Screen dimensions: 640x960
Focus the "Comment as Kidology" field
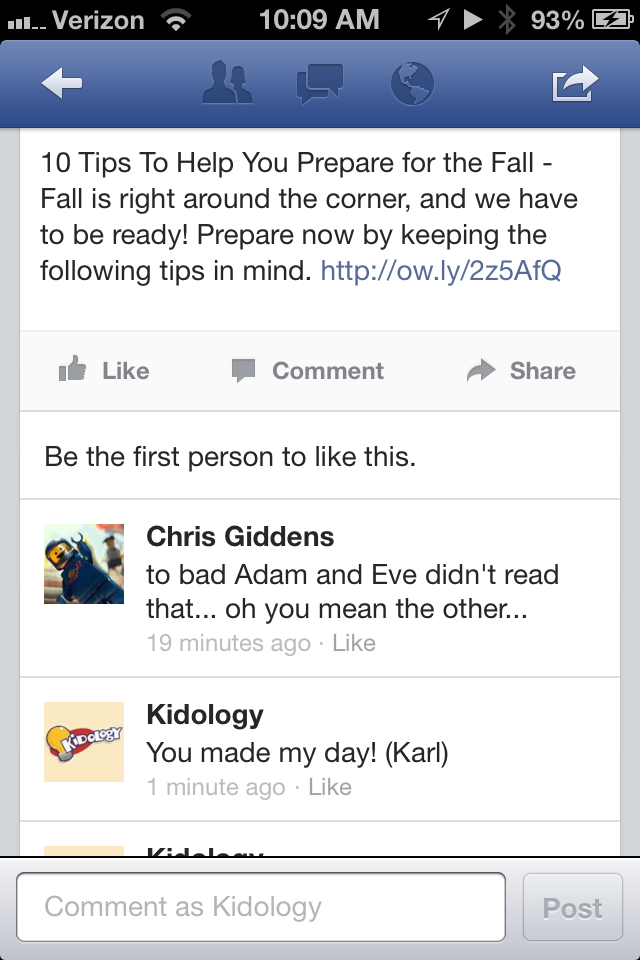pos(261,907)
